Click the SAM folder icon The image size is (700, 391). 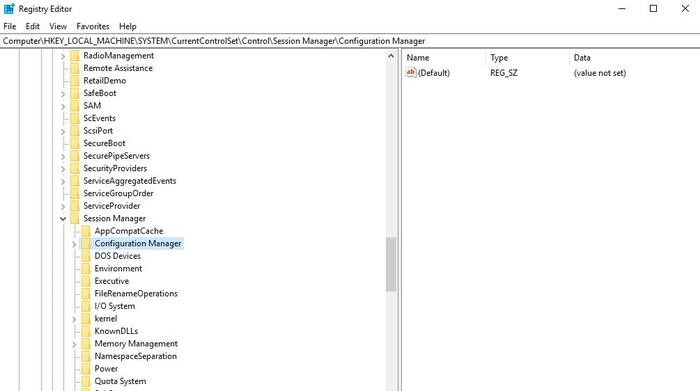pyautogui.click(x=75, y=106)
